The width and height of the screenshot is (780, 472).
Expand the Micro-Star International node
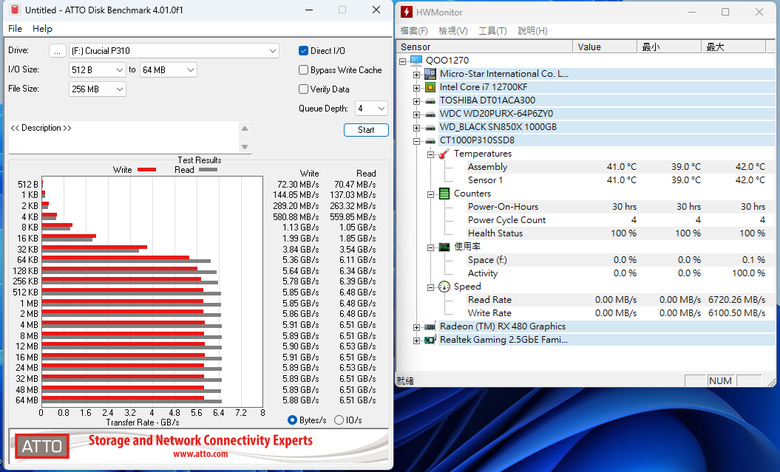click(x=416, y=75)
